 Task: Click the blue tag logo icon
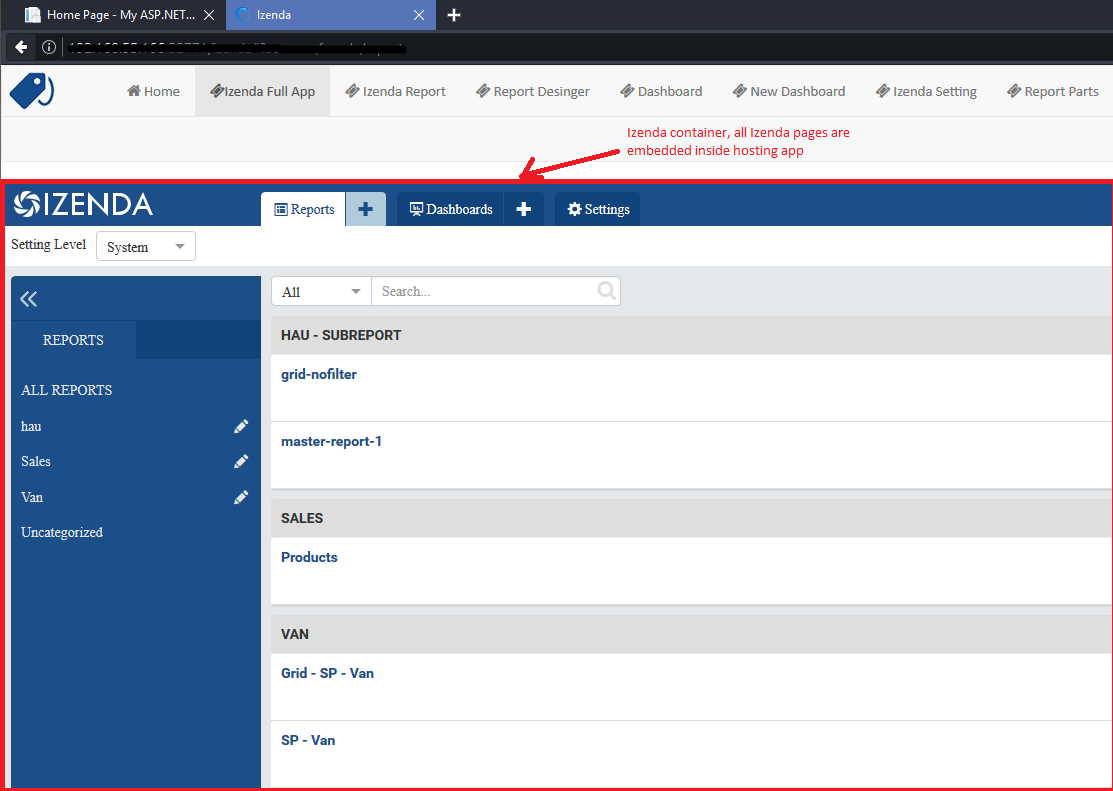pos(31,91)
